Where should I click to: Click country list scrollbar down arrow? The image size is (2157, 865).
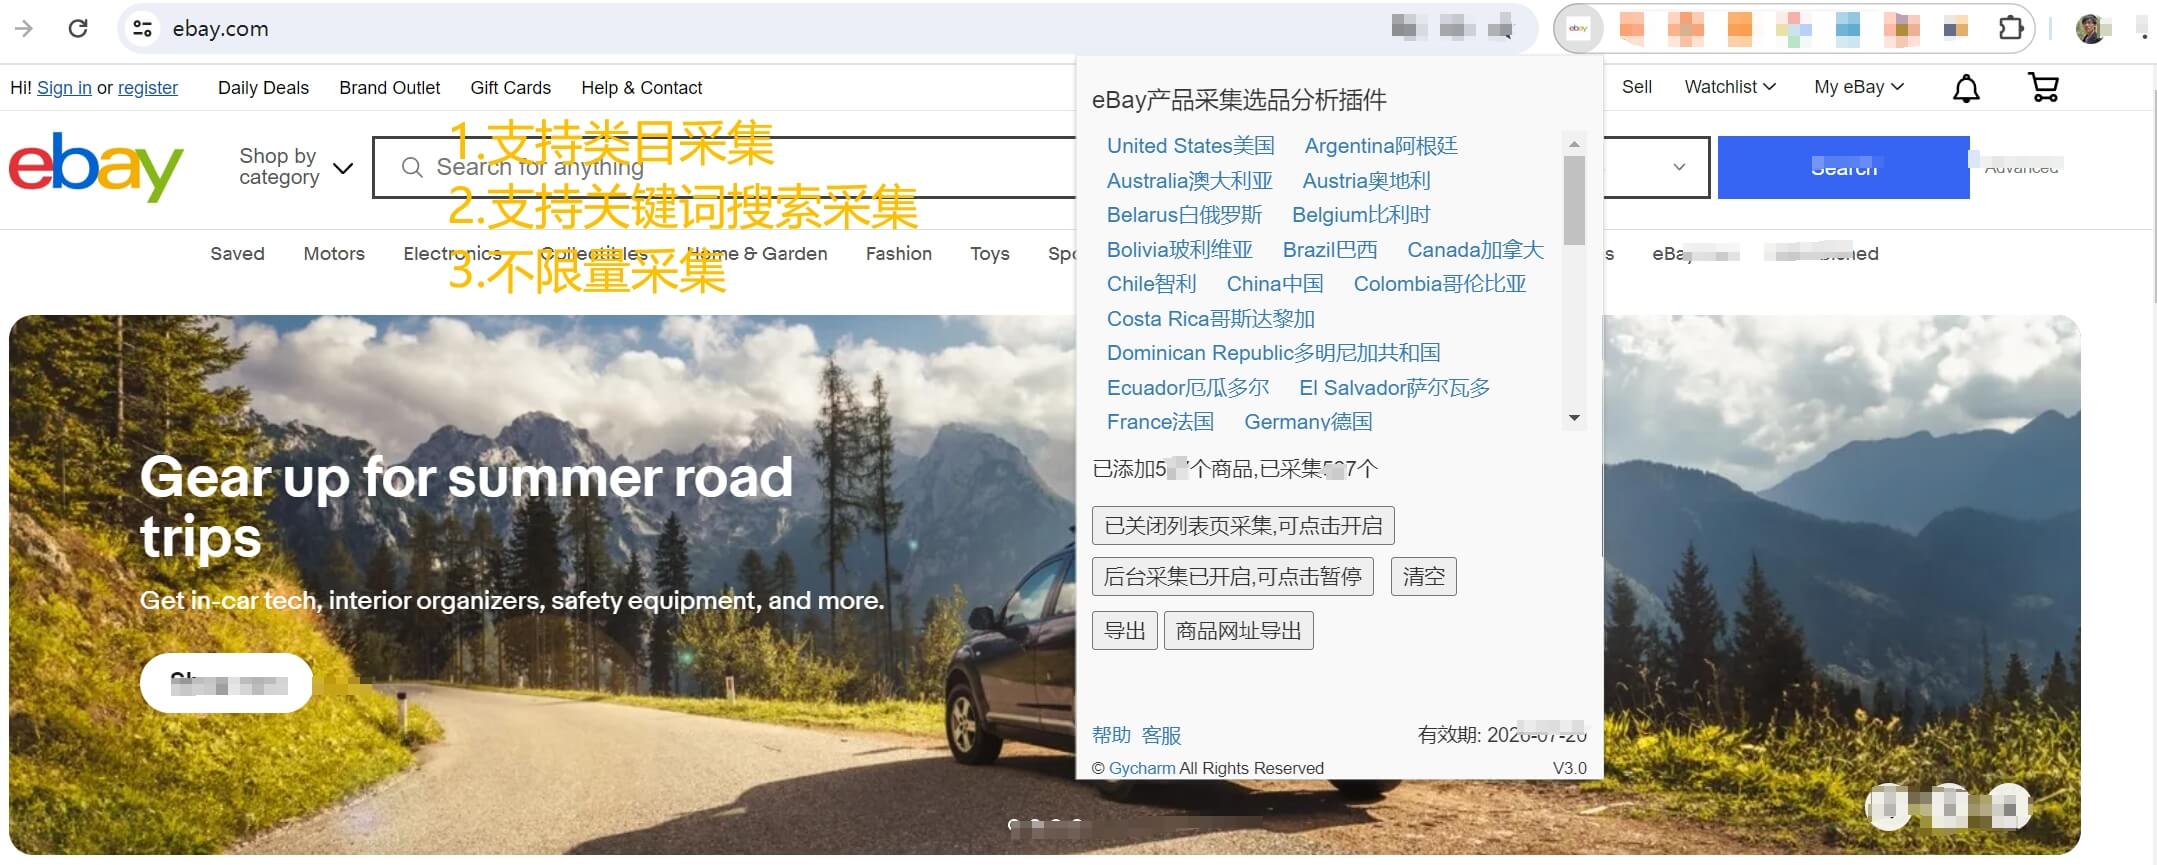[x=1574, y=418]
